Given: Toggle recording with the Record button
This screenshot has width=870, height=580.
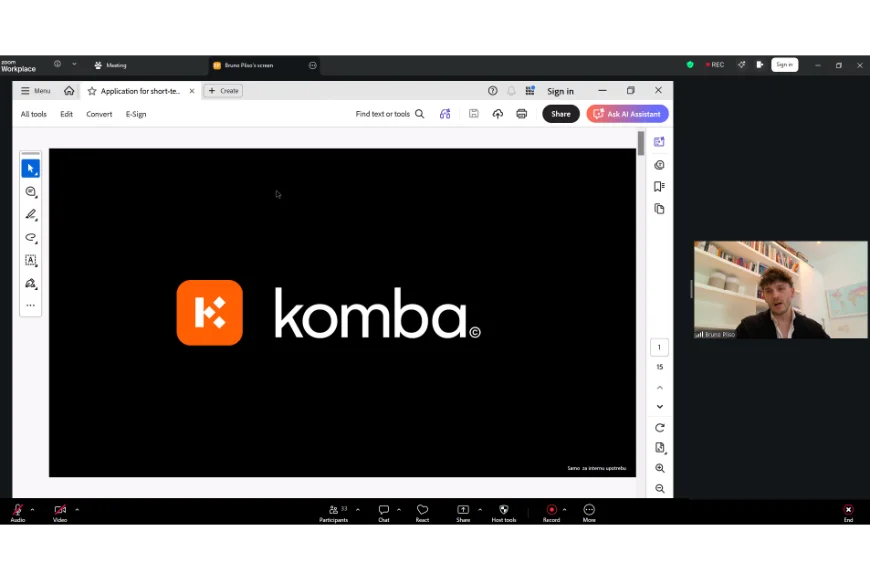Looking at the screenshot, I should (x=551, y=513).
